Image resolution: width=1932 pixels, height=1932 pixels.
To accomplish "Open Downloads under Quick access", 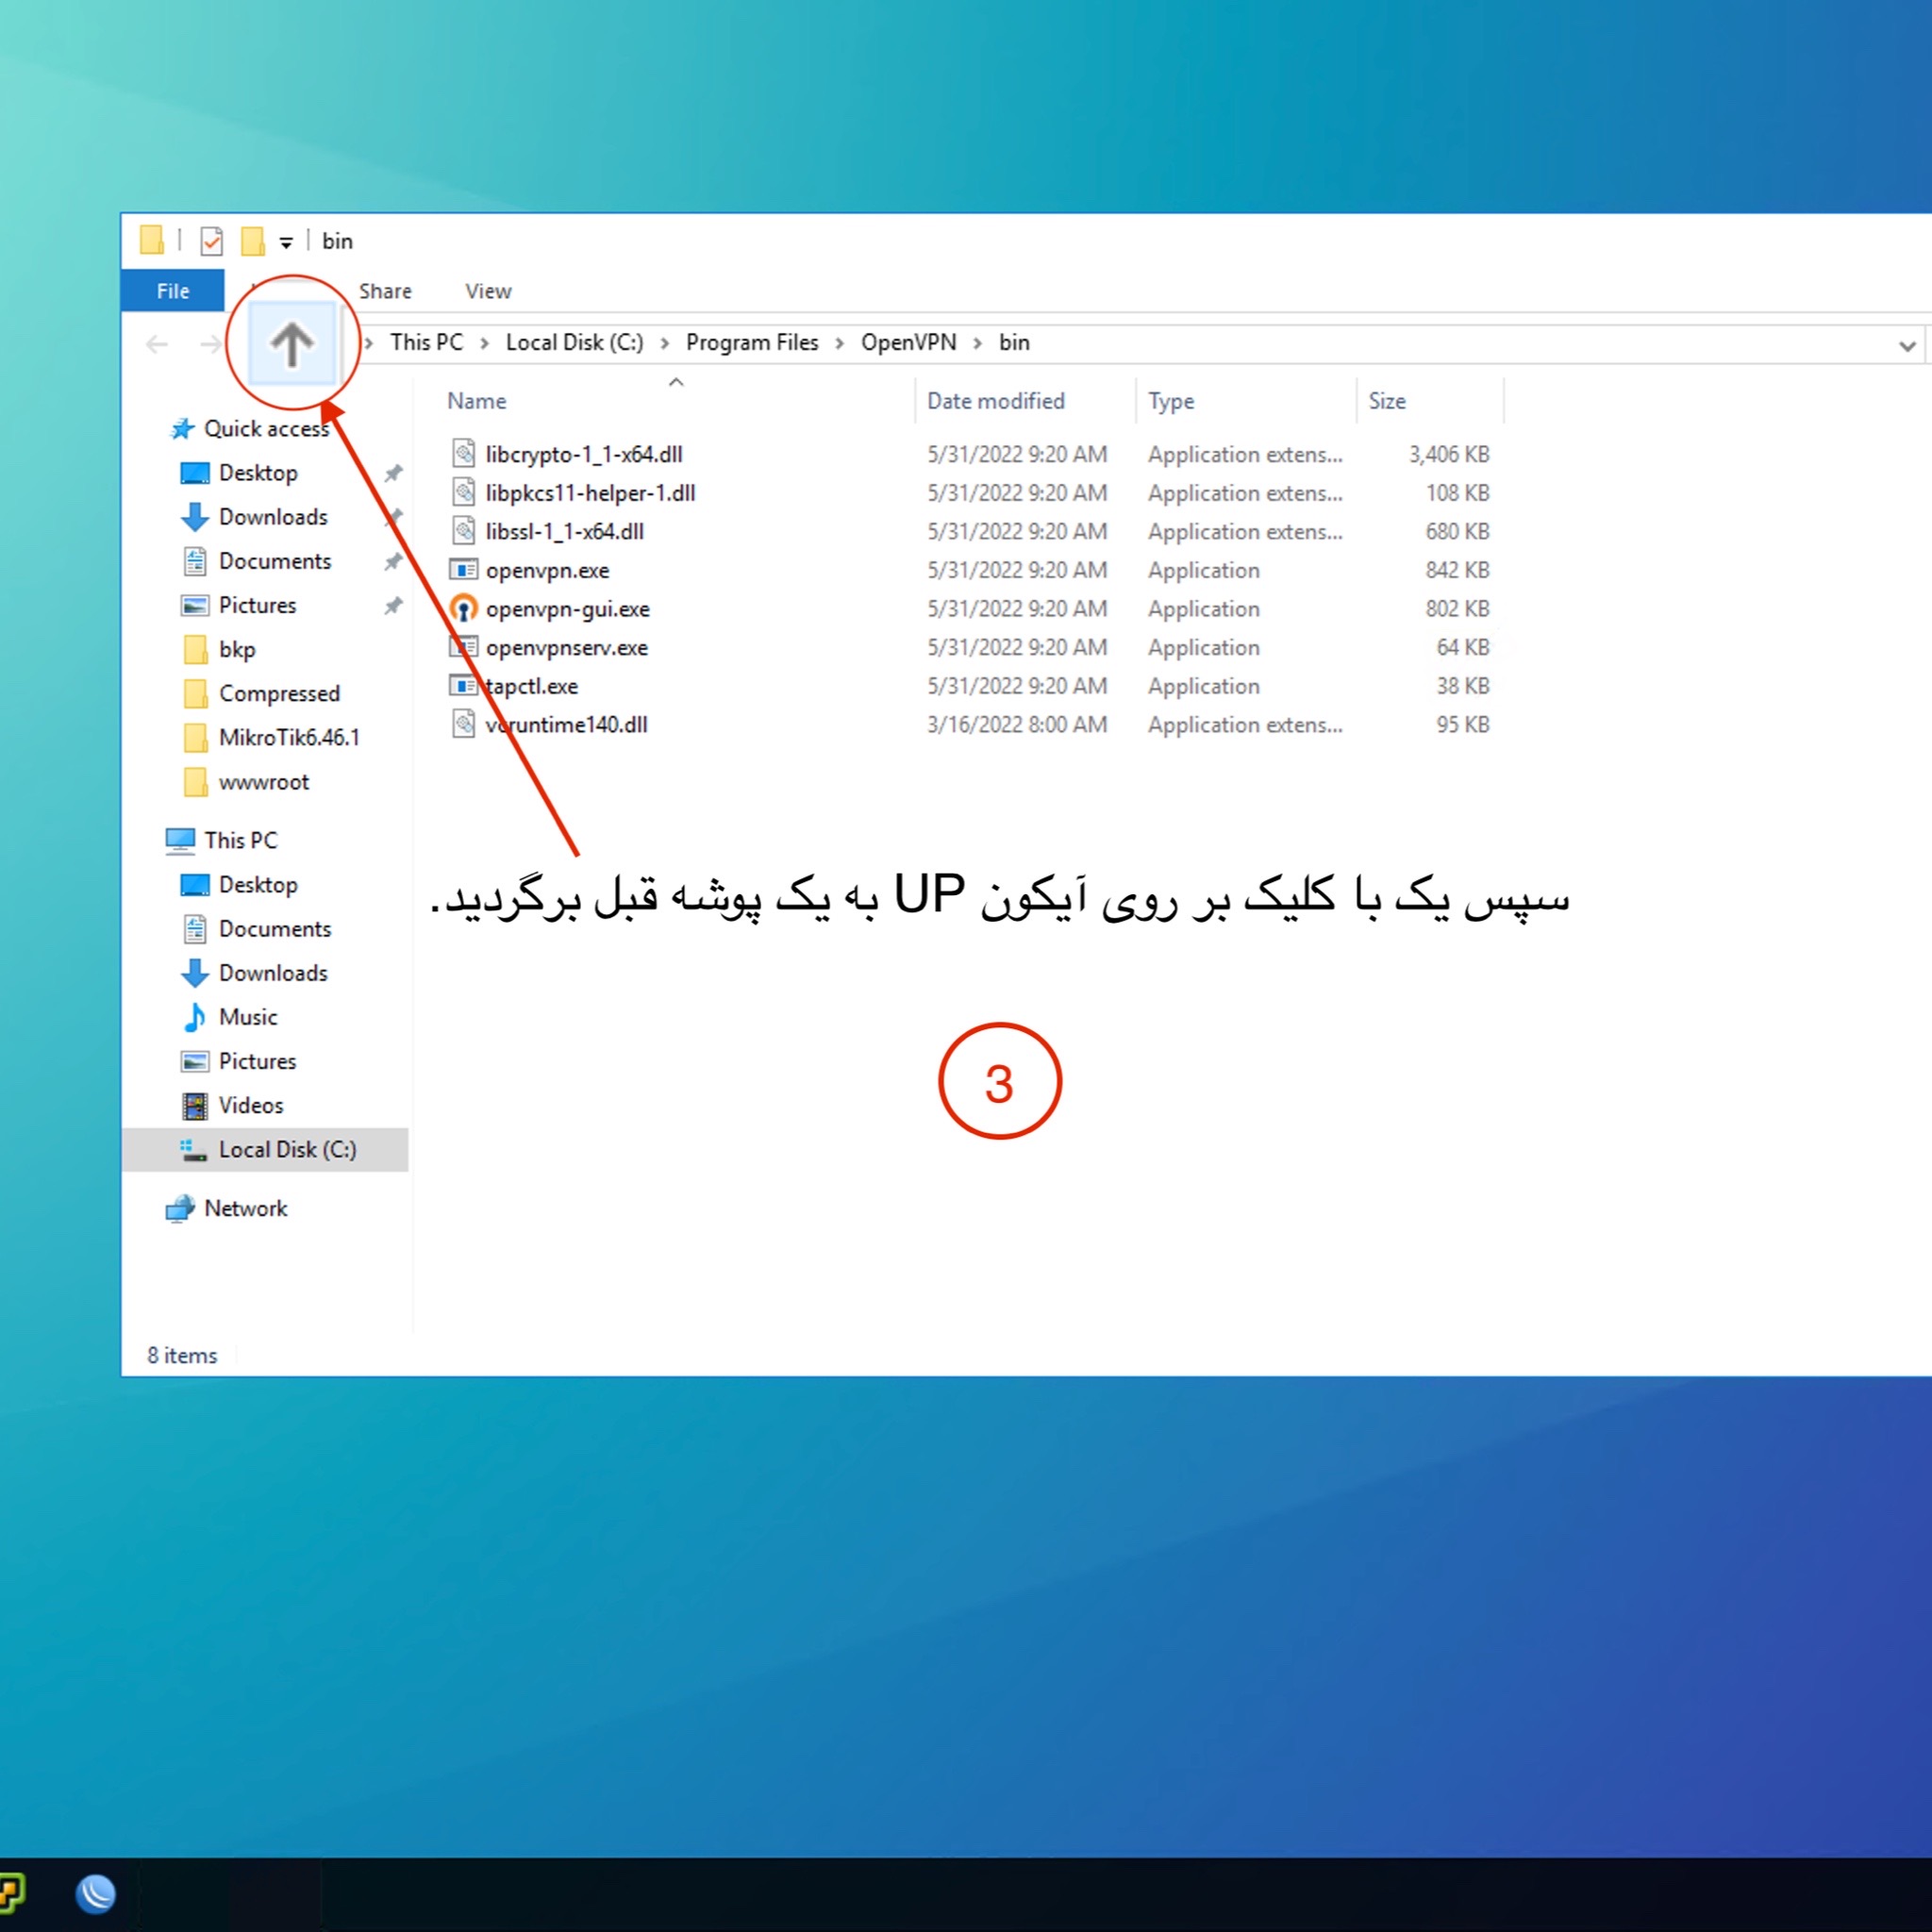I will (273, 516).
